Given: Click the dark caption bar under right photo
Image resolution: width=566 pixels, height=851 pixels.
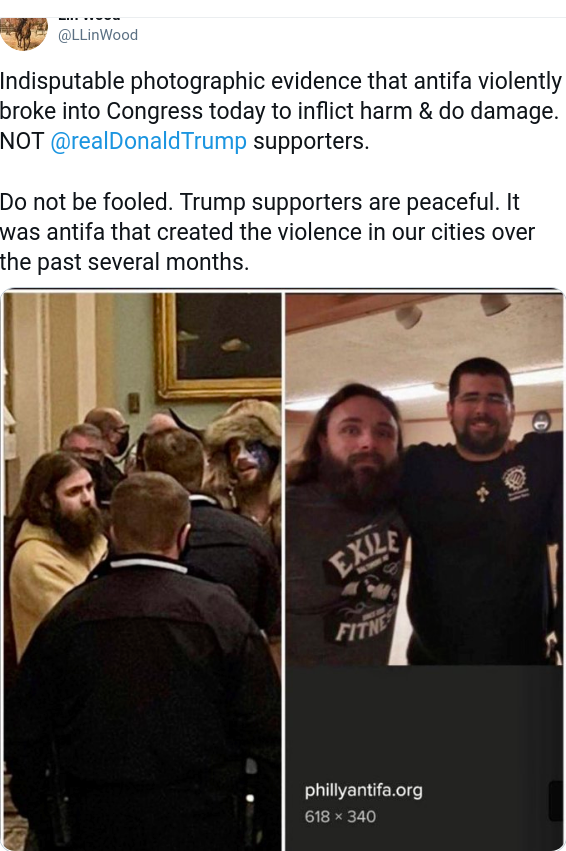Looking at the screenshot, I should click(424, 758).
